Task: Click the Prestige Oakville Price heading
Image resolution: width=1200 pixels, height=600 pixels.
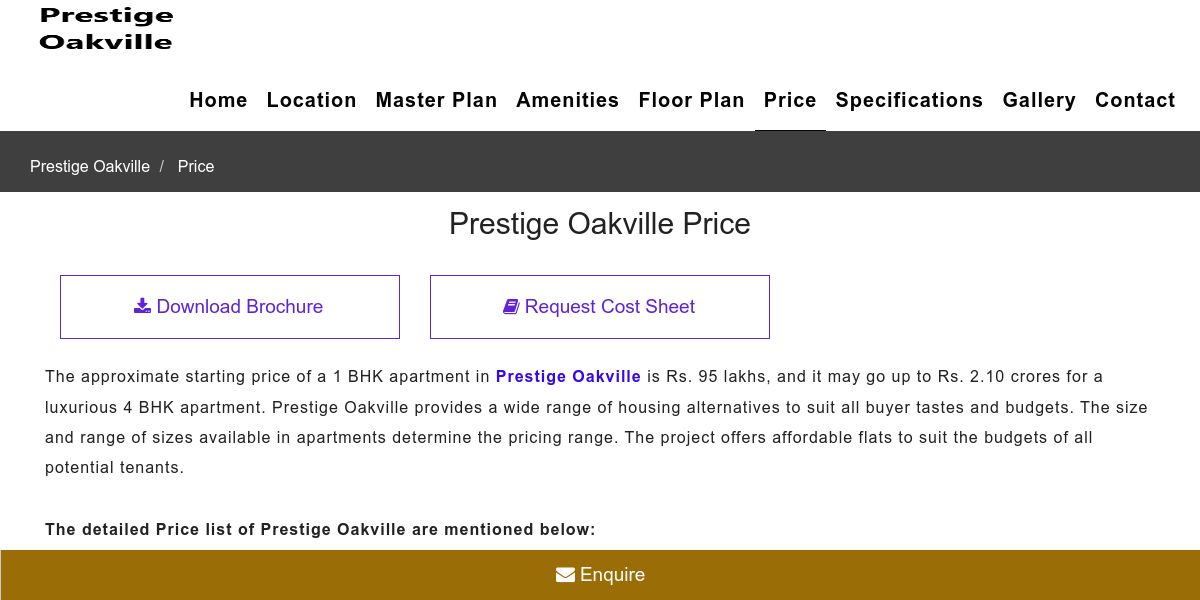Action: [599, 223]
